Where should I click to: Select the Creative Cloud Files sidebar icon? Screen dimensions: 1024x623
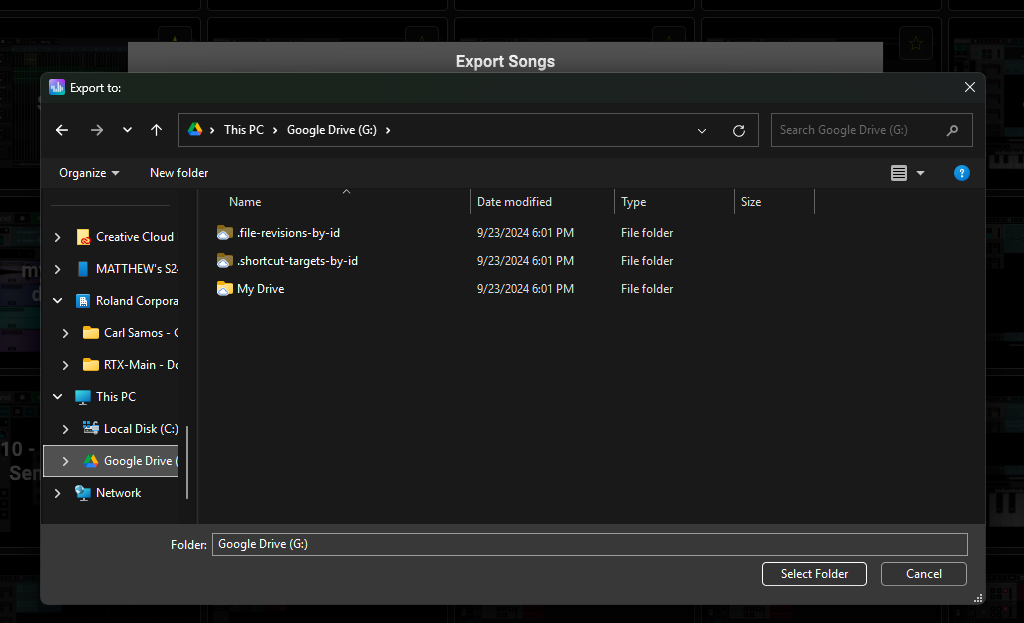(81, 237)
